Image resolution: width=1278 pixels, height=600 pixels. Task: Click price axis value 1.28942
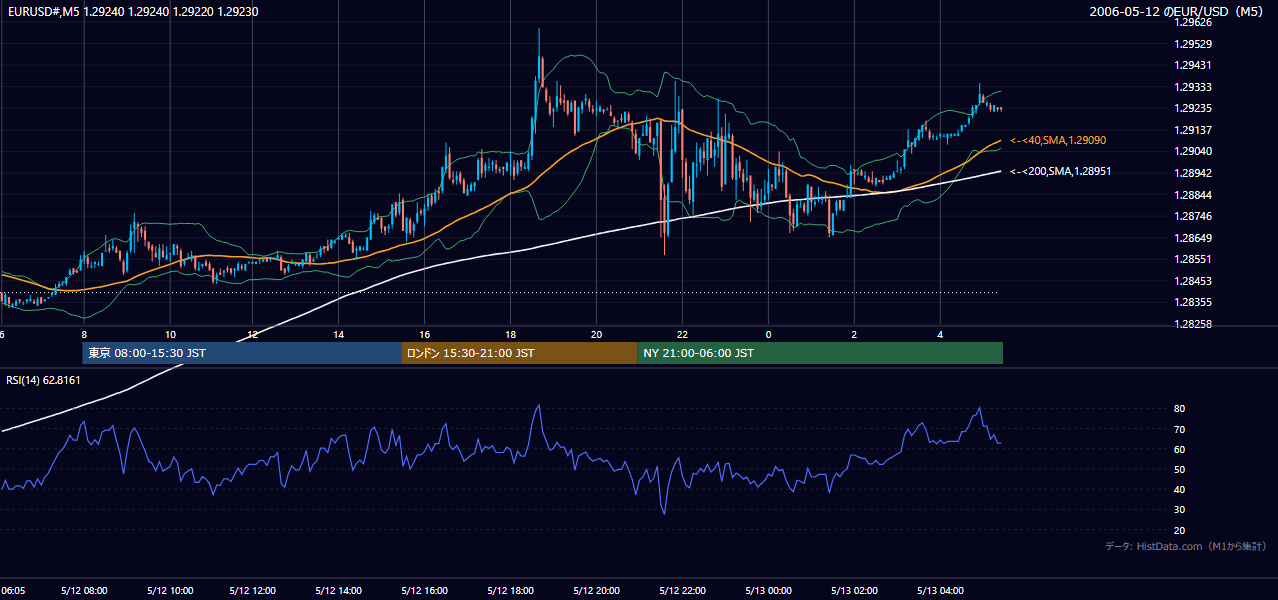point(1192,173)
